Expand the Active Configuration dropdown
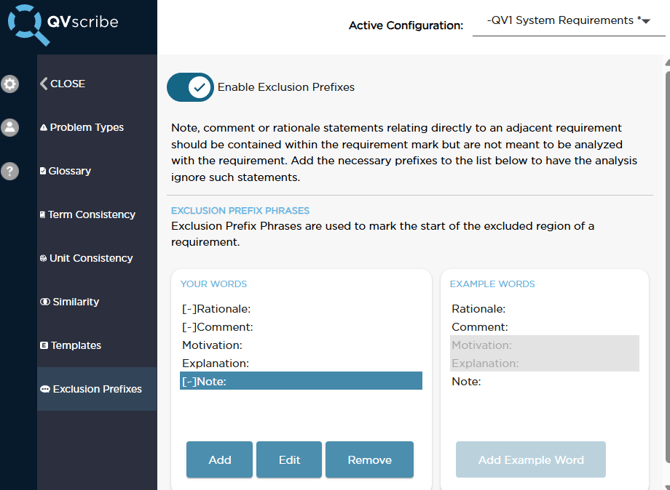670x490 pixels. click(567, 20)
